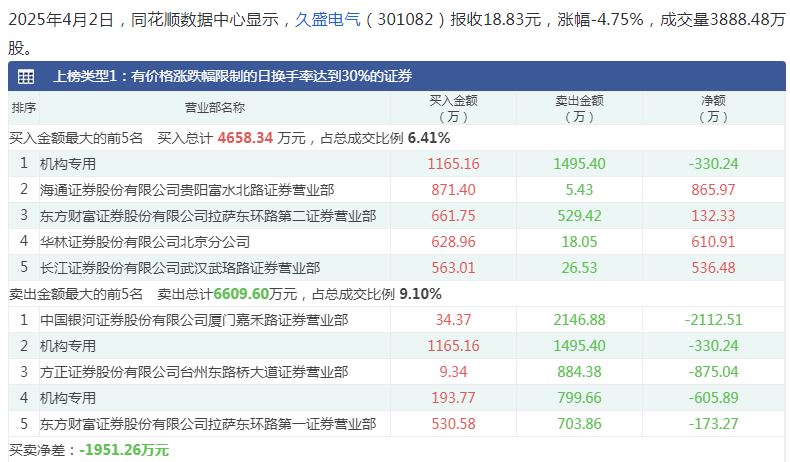Select 方正证券台州东路桥大道证券营业部 row name
This screenshot has height=462, width=790.
tap(194, 372)
